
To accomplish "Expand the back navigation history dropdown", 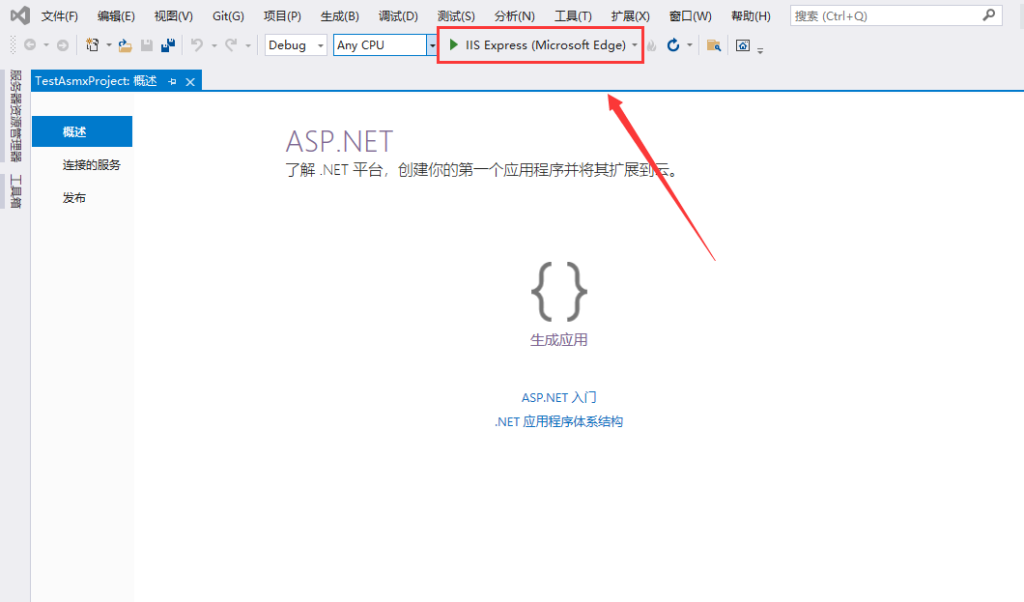I will (x=46, y=45).
